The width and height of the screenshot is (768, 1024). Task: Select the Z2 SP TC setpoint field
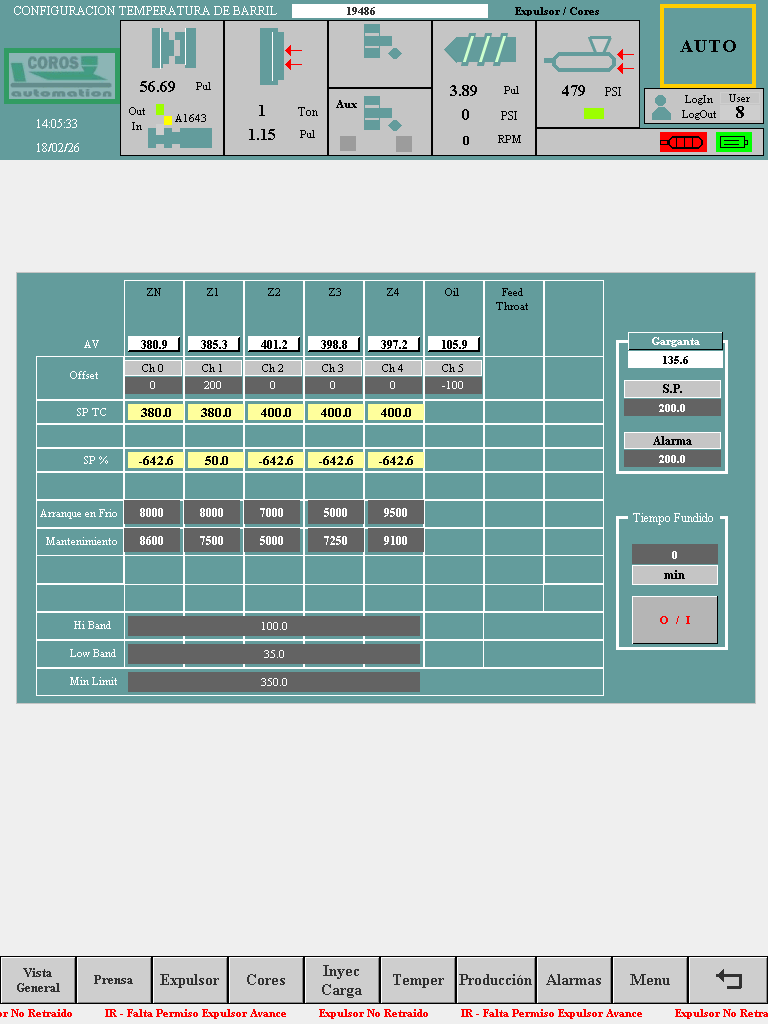click(x=274, y=412)
